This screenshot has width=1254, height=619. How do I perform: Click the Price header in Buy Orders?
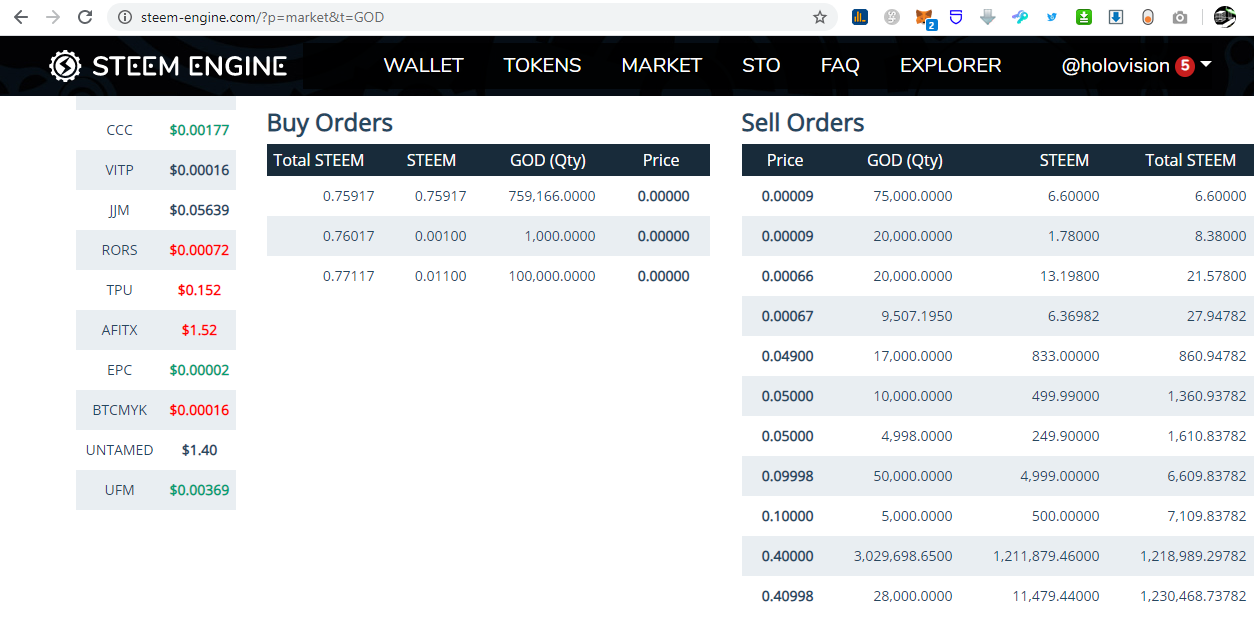[x=661, y=160]
